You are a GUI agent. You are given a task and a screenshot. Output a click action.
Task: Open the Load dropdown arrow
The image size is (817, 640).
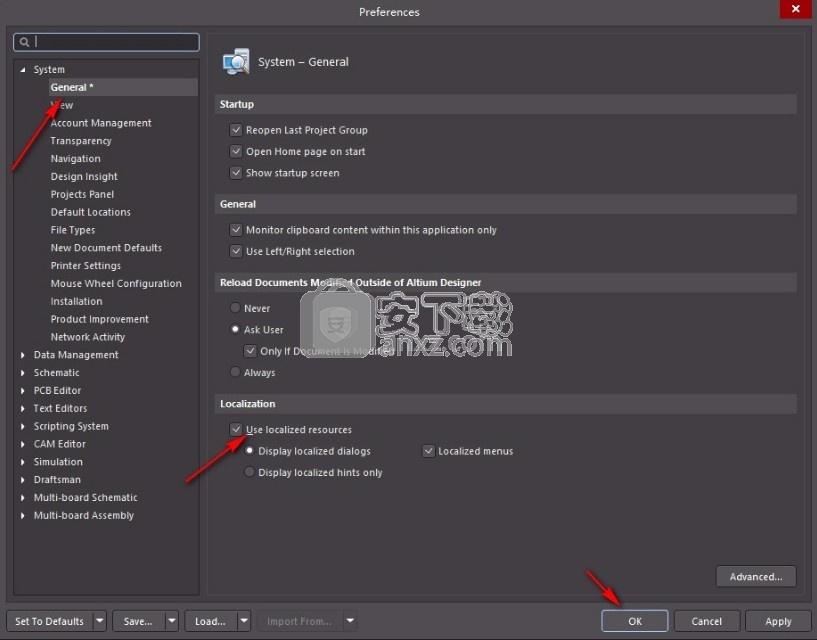(244, 621)
